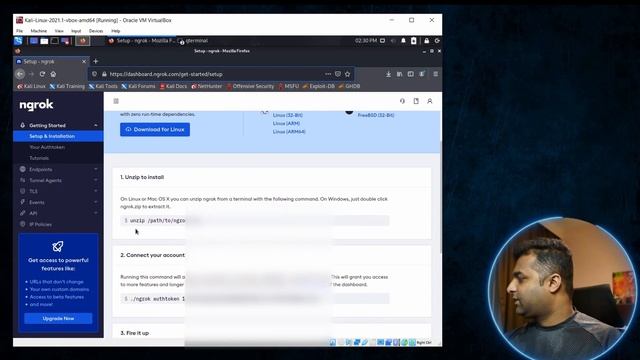
Task: Expand the TLS sidebar section
Action: 58,191
